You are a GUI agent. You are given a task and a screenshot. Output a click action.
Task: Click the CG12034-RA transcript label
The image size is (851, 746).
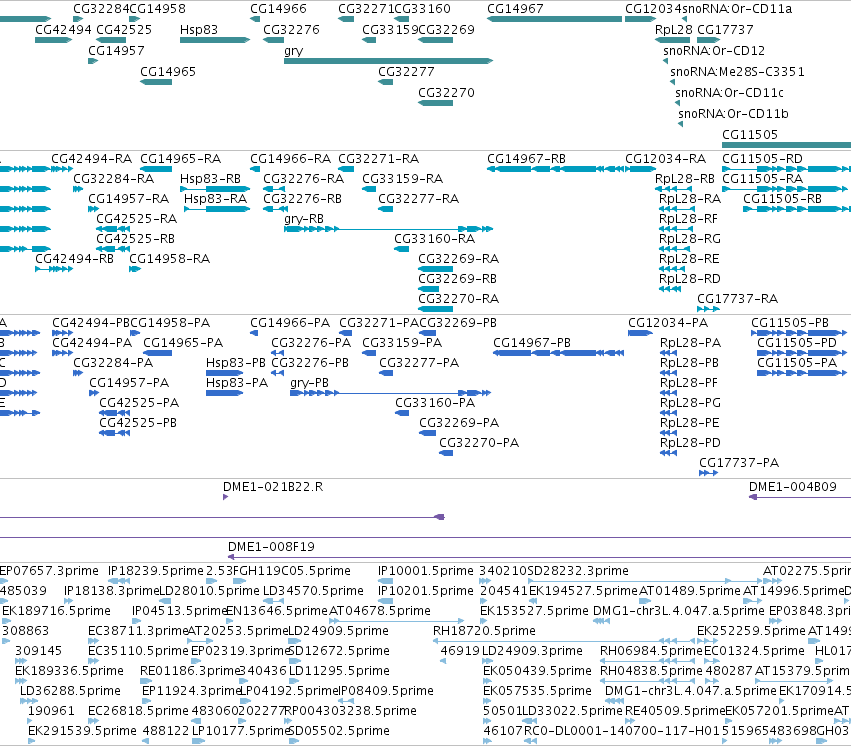click(x=665, y=158)
